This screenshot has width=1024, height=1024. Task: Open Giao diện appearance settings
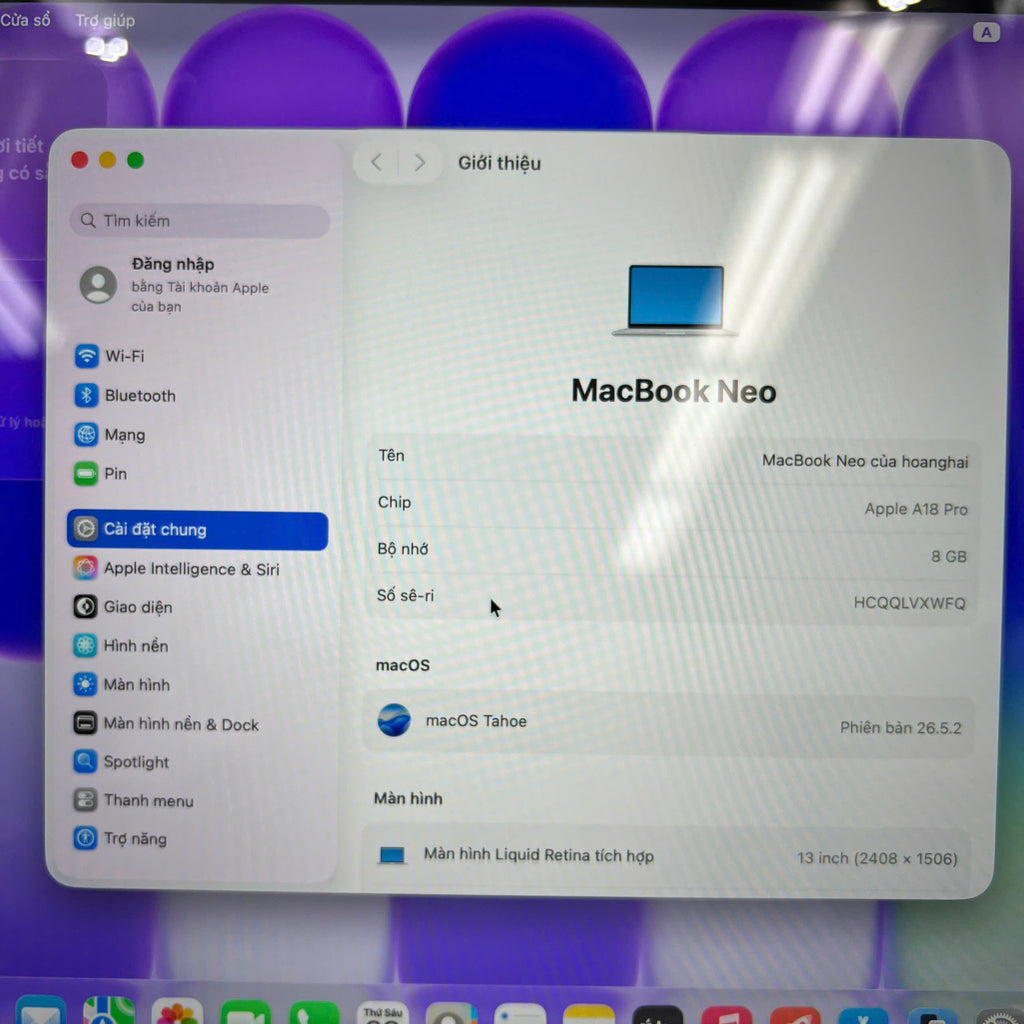(x=123, y=607)
